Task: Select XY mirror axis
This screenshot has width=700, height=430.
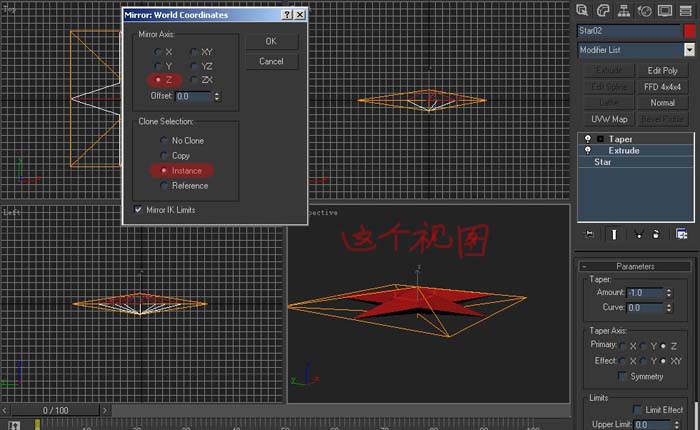Action: click(x=194, y=52)
